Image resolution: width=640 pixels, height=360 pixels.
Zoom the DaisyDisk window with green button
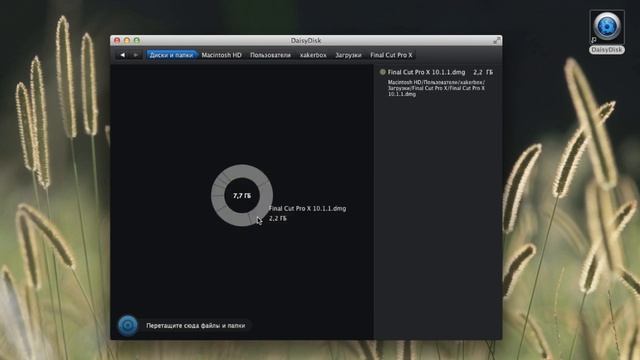pyautogui.click(x=137, y=40)
